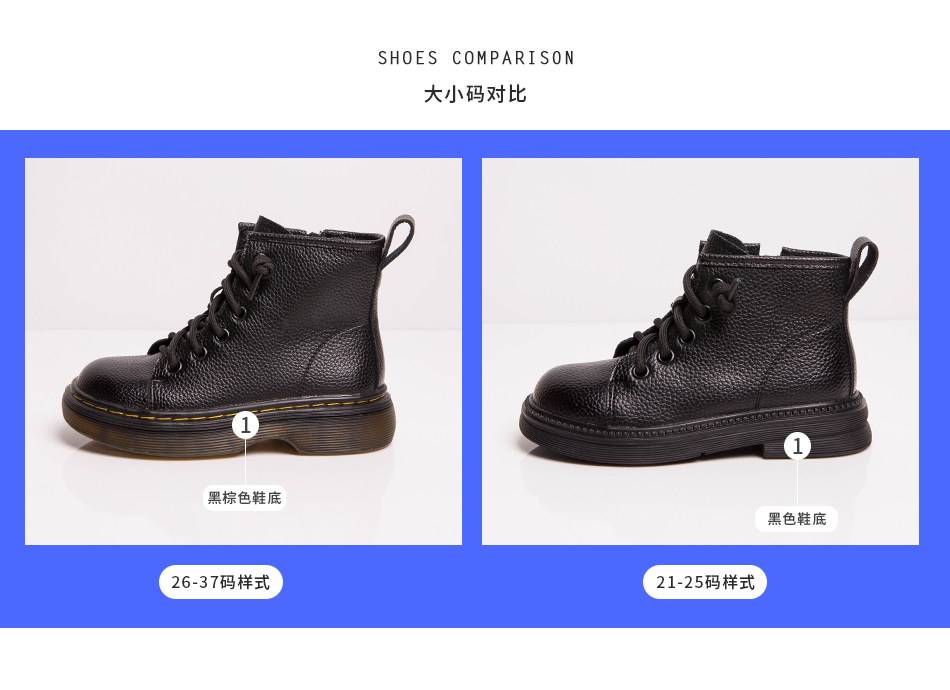
Task: Click the glossy toe cap of left boot
Action: pos(108,376)
